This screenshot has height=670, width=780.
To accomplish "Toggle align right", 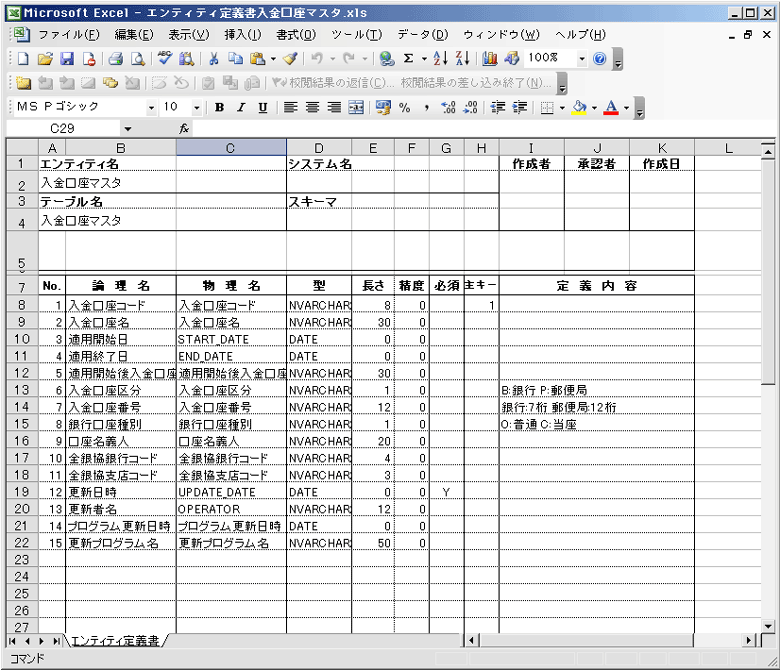I will 334,107.
